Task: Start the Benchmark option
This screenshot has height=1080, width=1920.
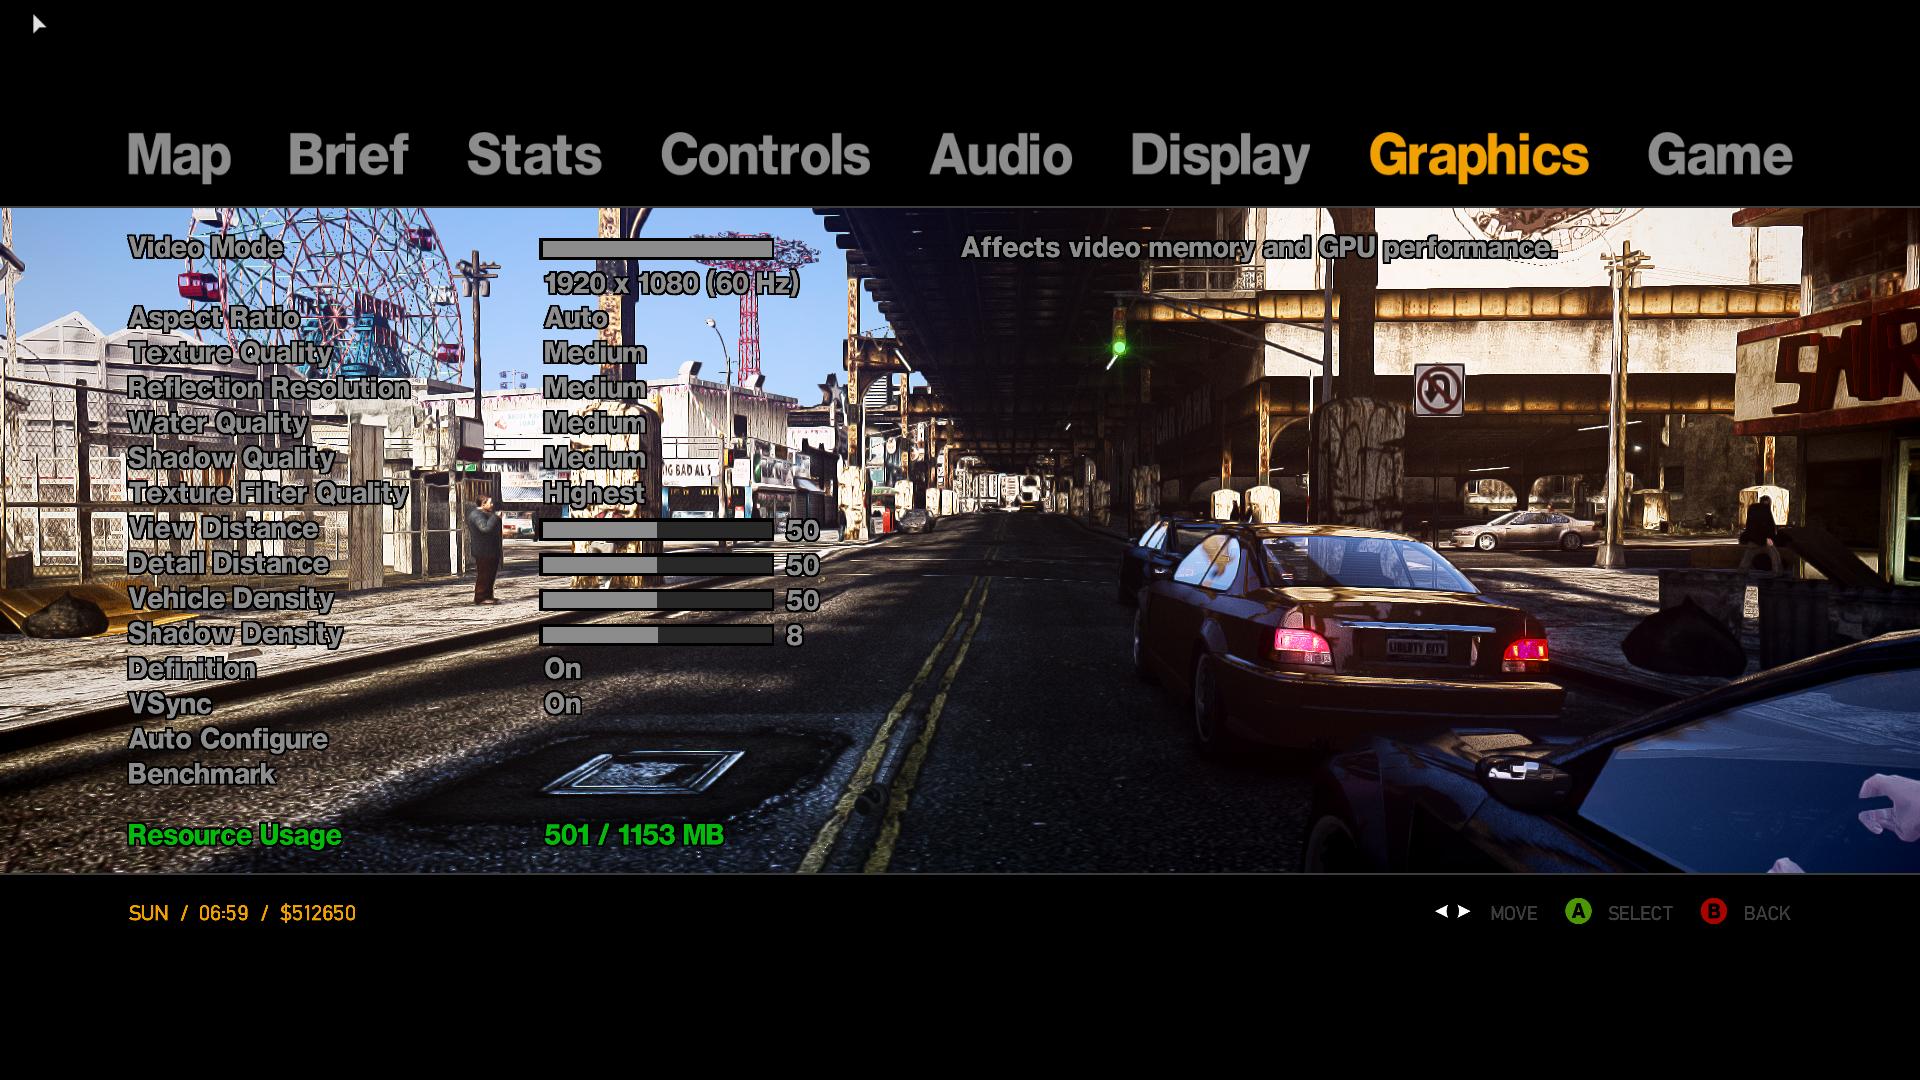Action: pos(201,774)
